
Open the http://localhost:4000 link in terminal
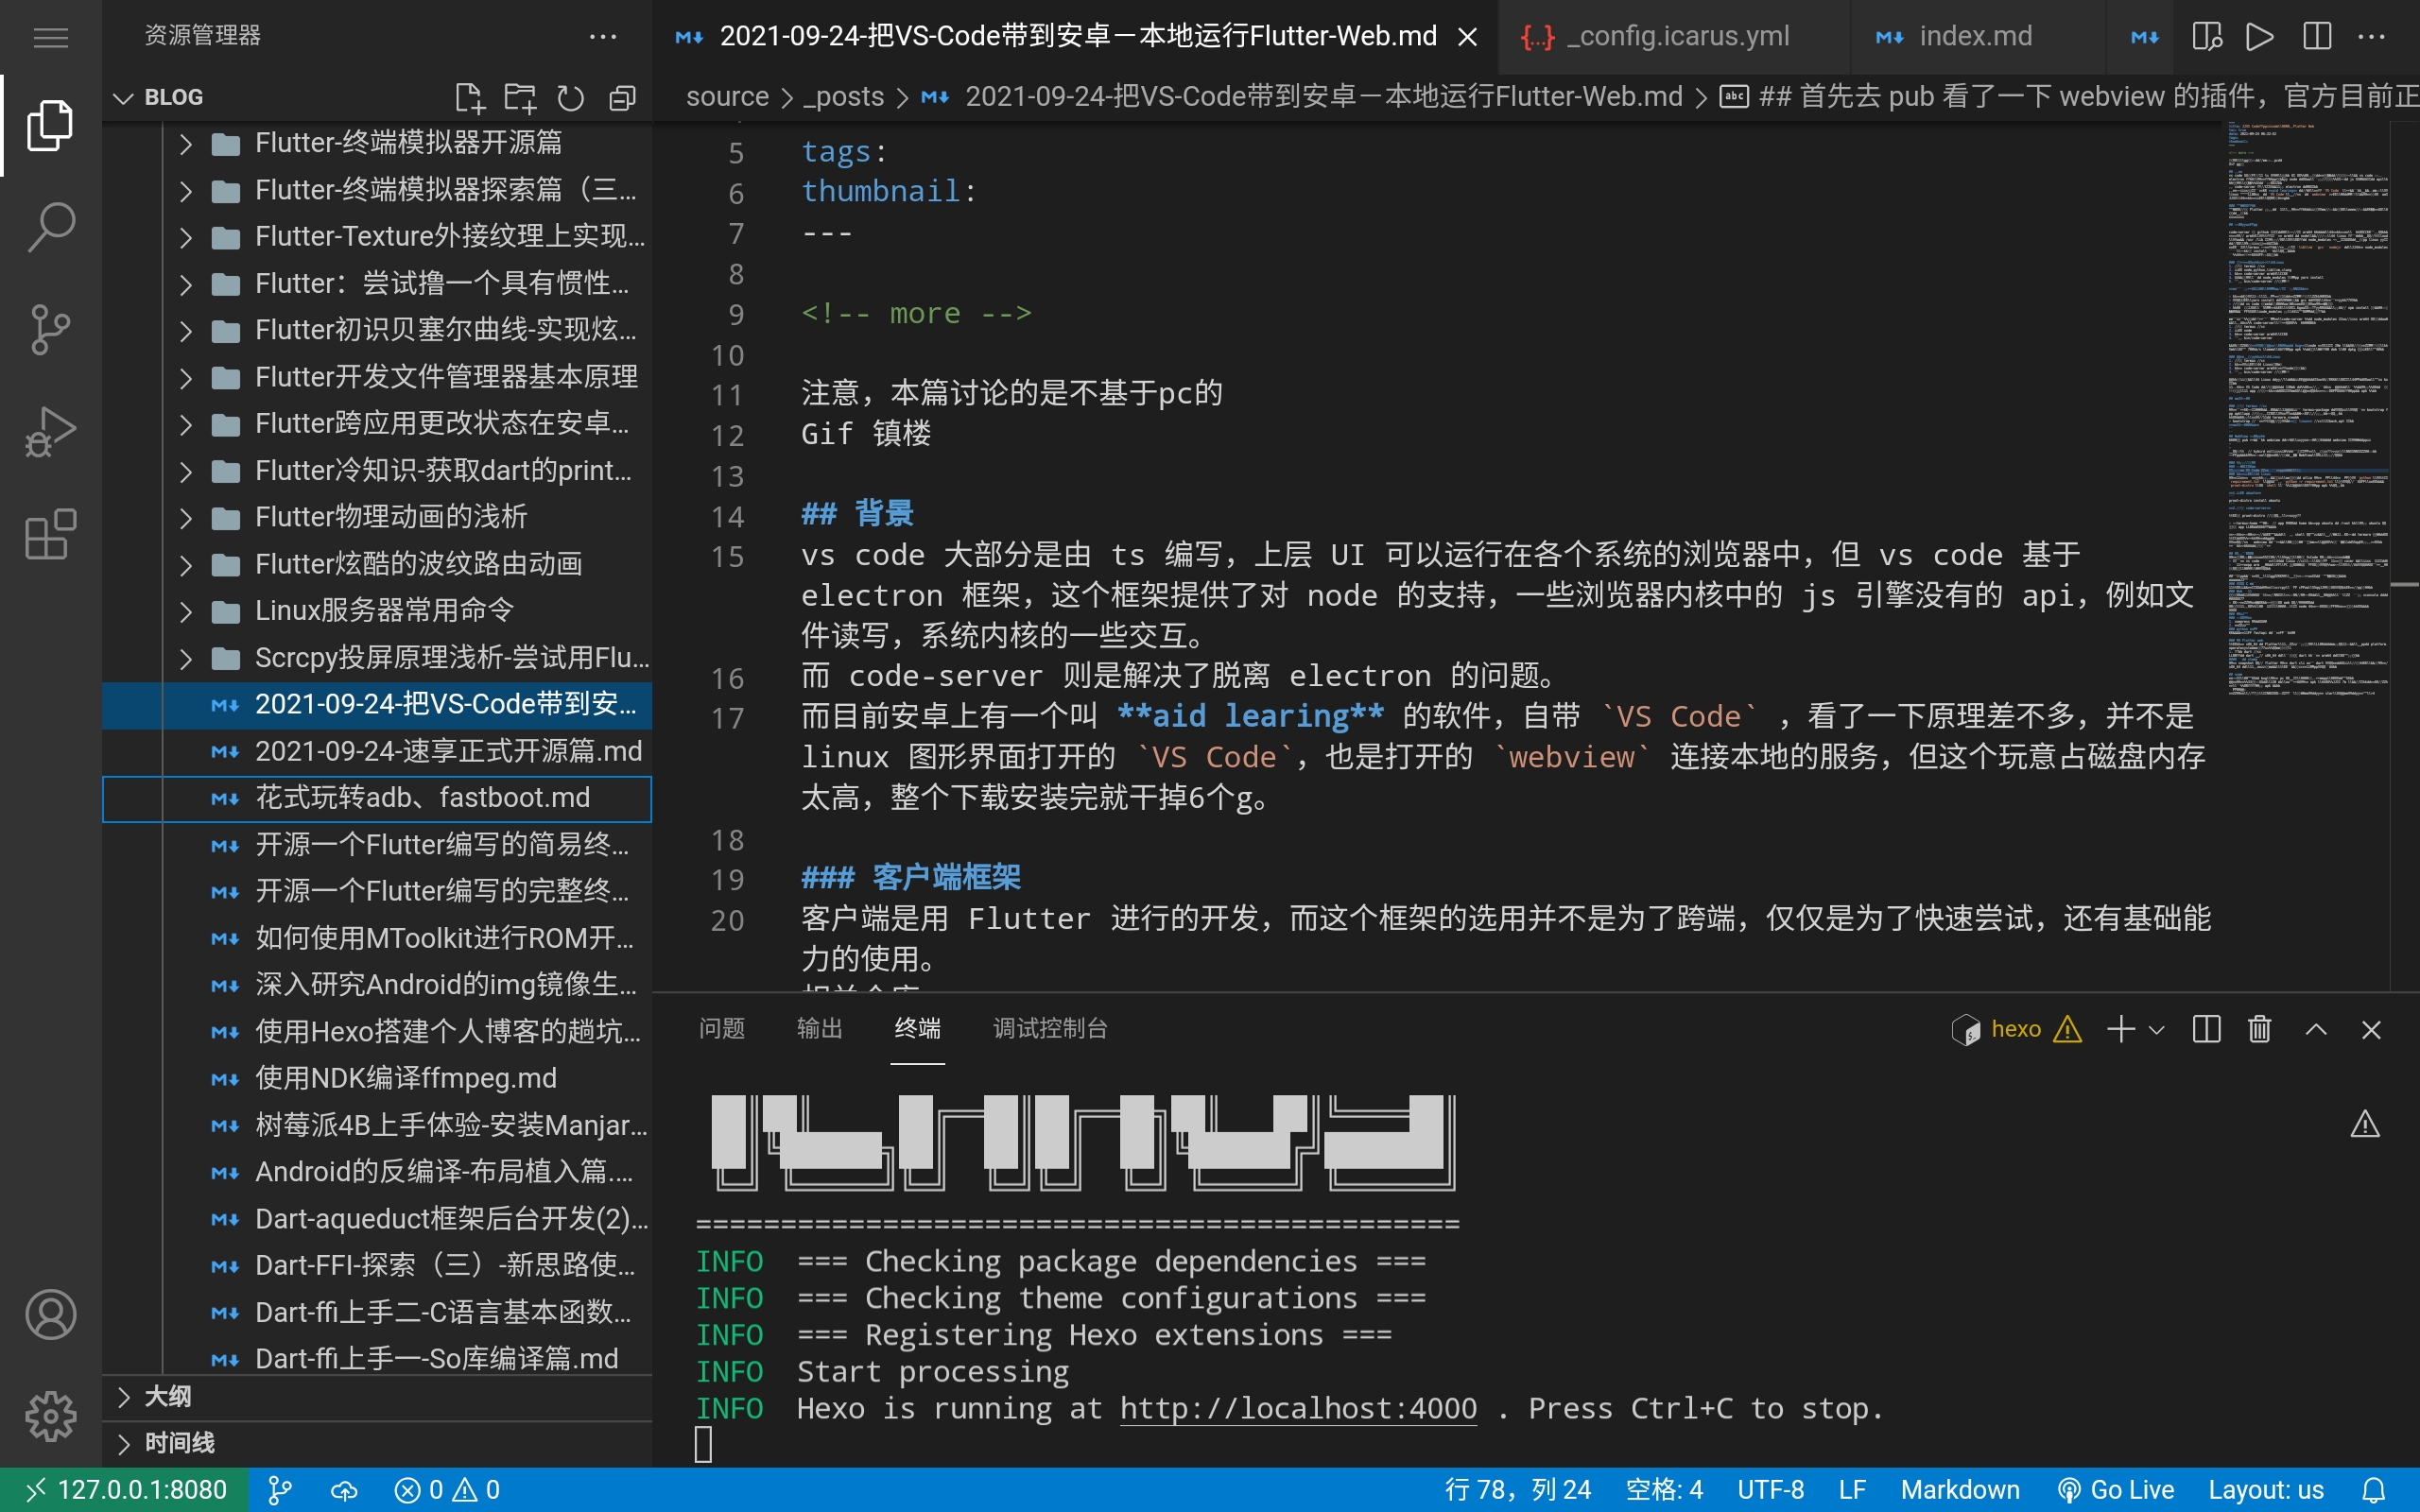click(x=1297, y=1408)
